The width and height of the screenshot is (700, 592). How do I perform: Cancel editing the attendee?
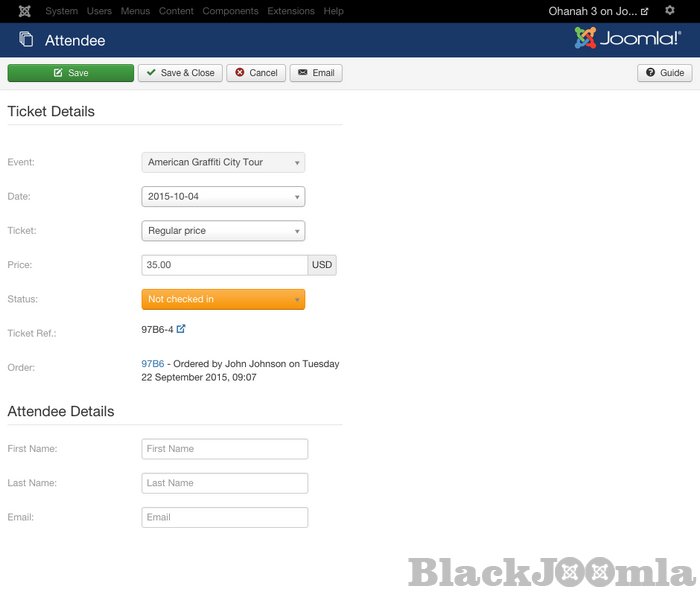(255, 73)
